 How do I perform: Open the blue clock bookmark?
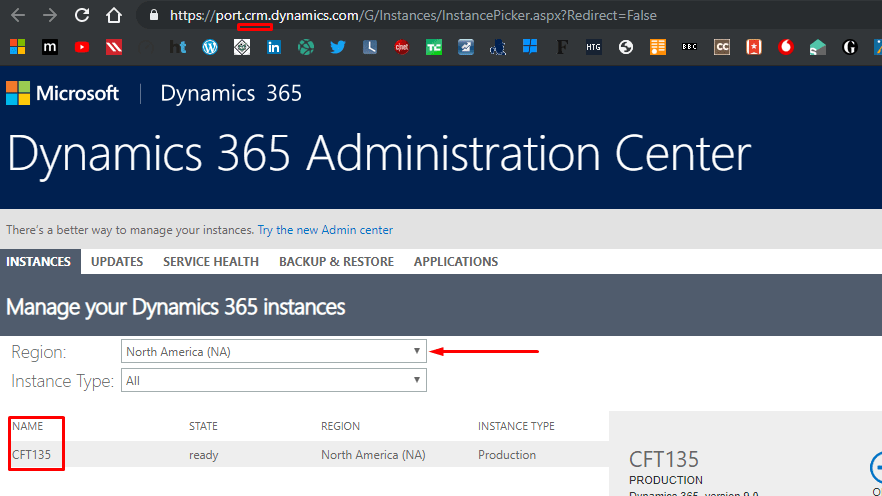(x=370, y=47)
